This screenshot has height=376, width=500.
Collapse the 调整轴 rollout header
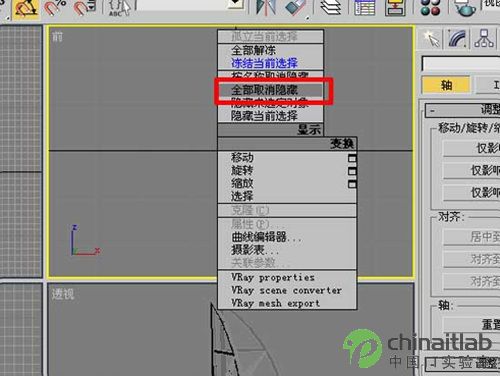[x=463, y=110]
